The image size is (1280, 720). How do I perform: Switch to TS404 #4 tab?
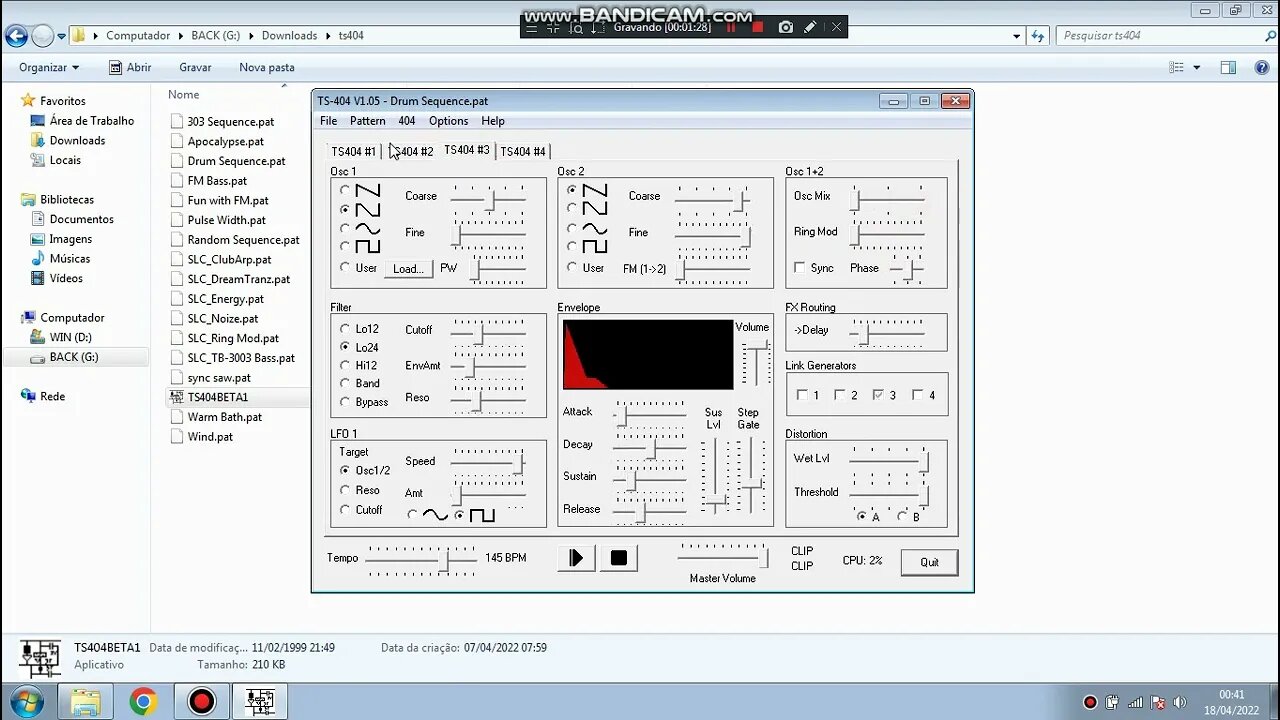(523, 152)
